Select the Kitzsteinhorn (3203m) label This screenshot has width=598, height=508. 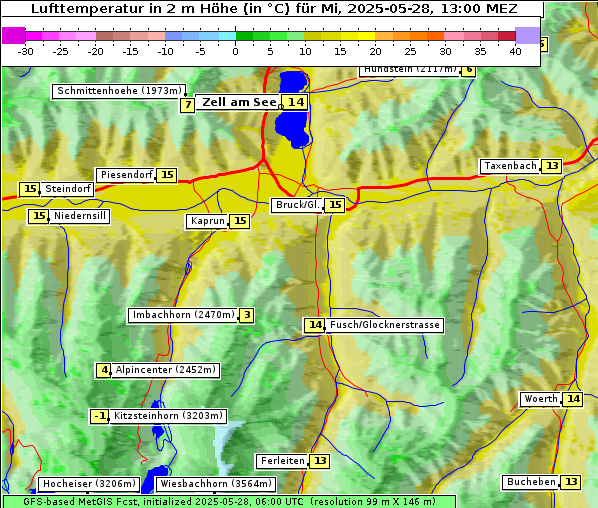tap(168, 416)
